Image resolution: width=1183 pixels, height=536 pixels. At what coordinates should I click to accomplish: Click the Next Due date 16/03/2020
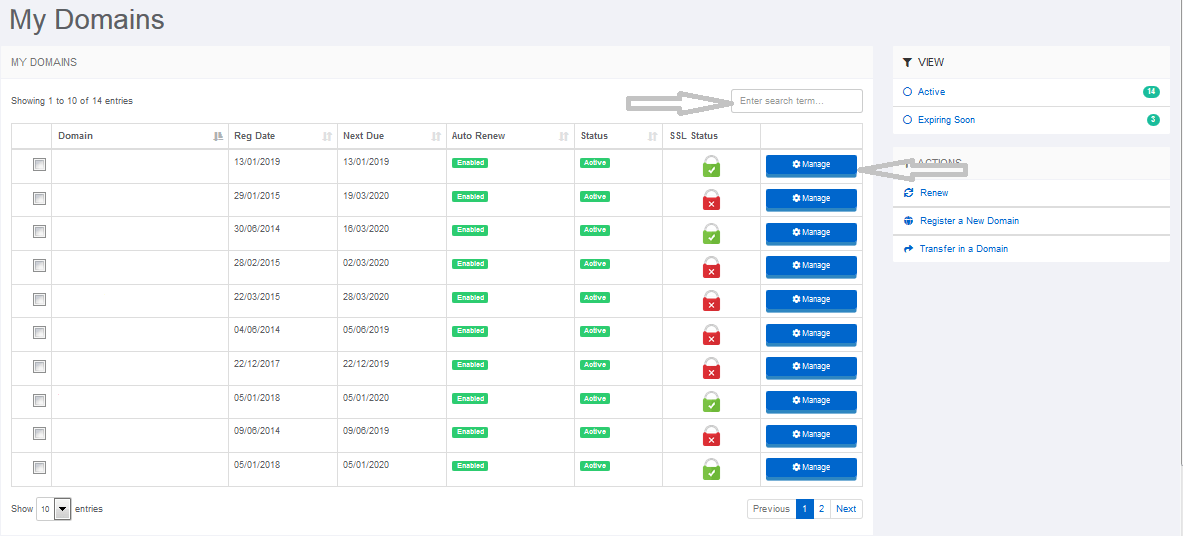[366, 229]
